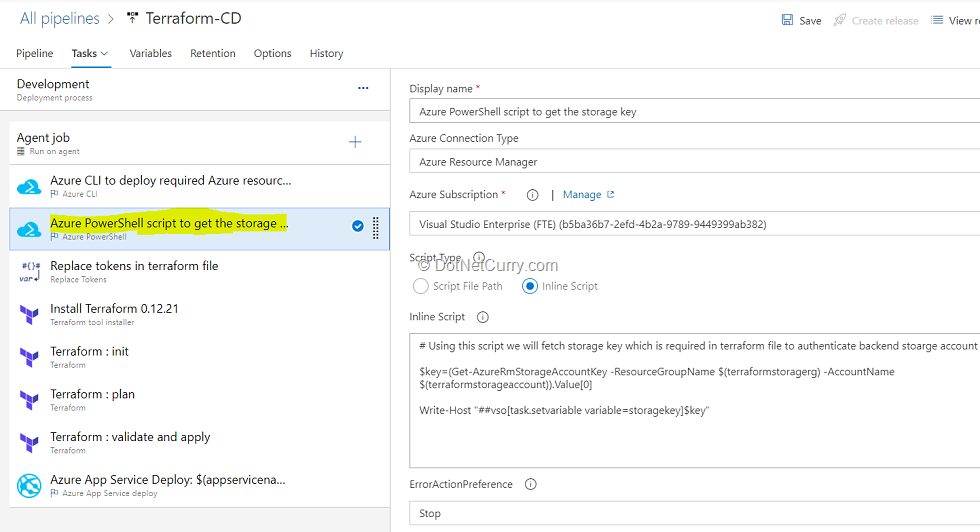
Task: Click inside the Inline Script text area
Action: click(x=694, y=401)
